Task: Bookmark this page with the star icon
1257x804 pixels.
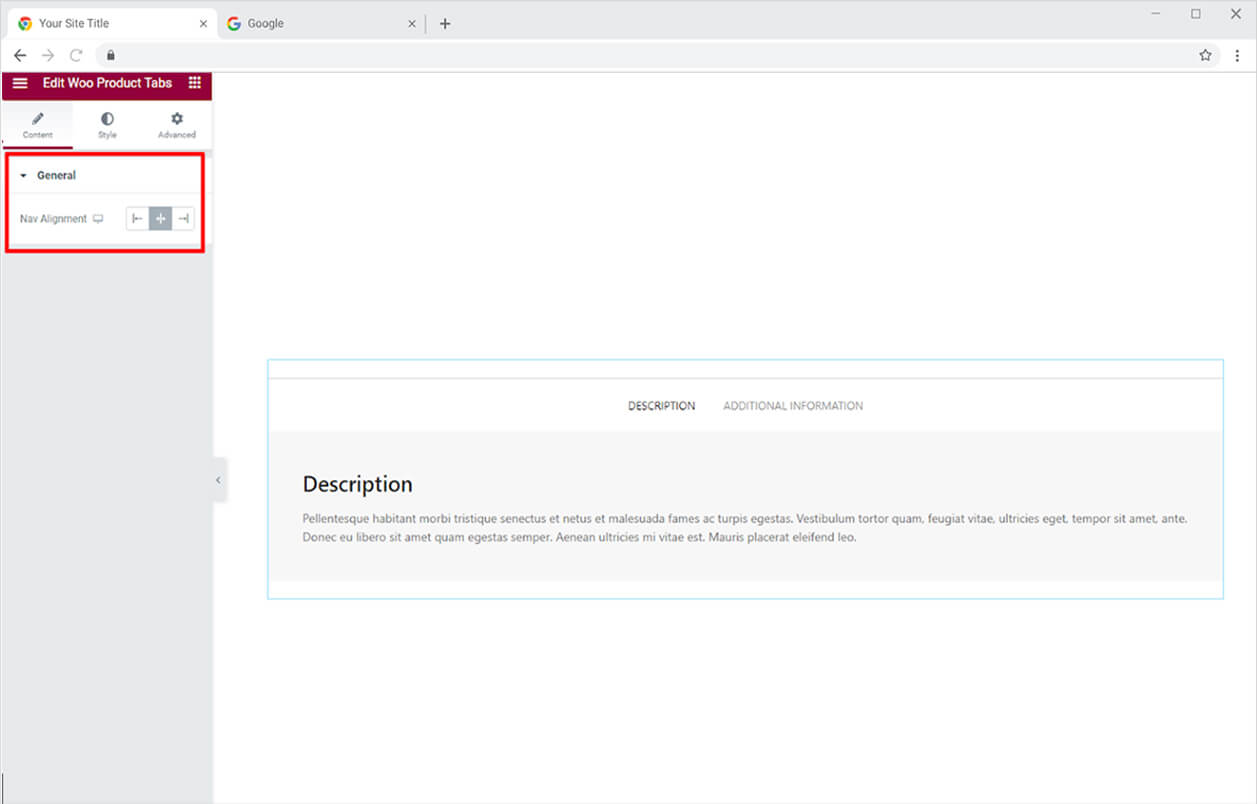Action: tap(1205, 55)
